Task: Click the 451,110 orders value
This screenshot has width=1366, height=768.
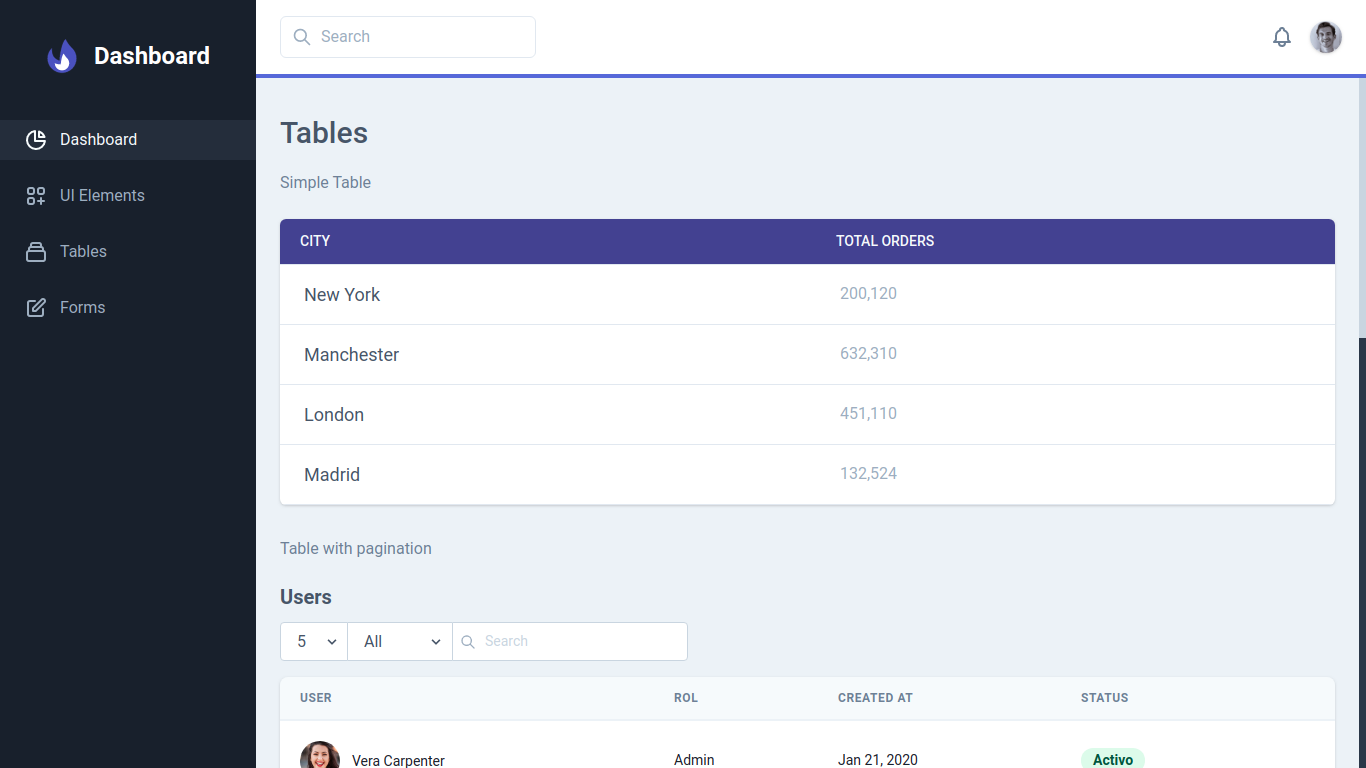Action: (x=868, y=414)
